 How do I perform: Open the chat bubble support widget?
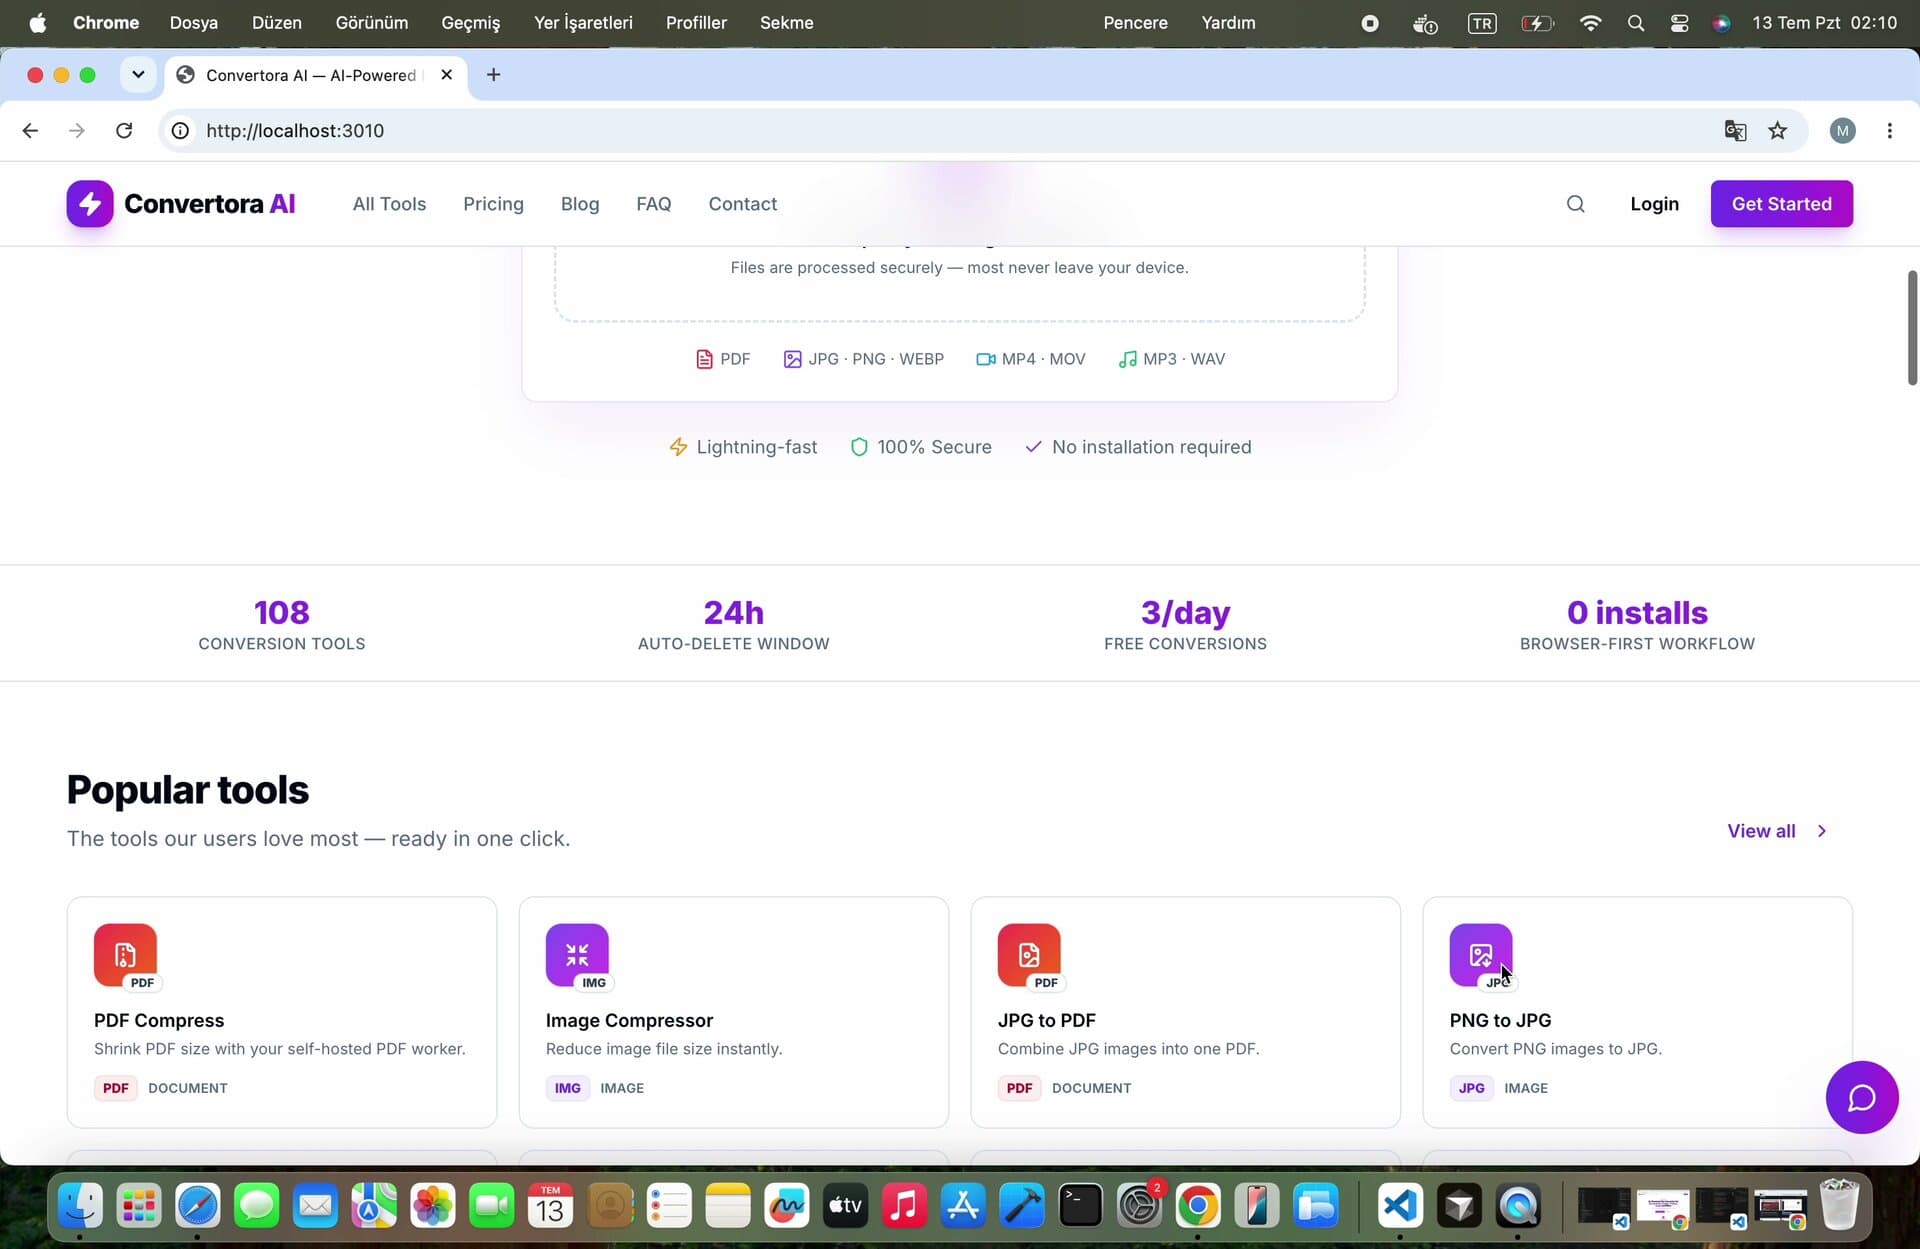click(x=1861, y=1097)
